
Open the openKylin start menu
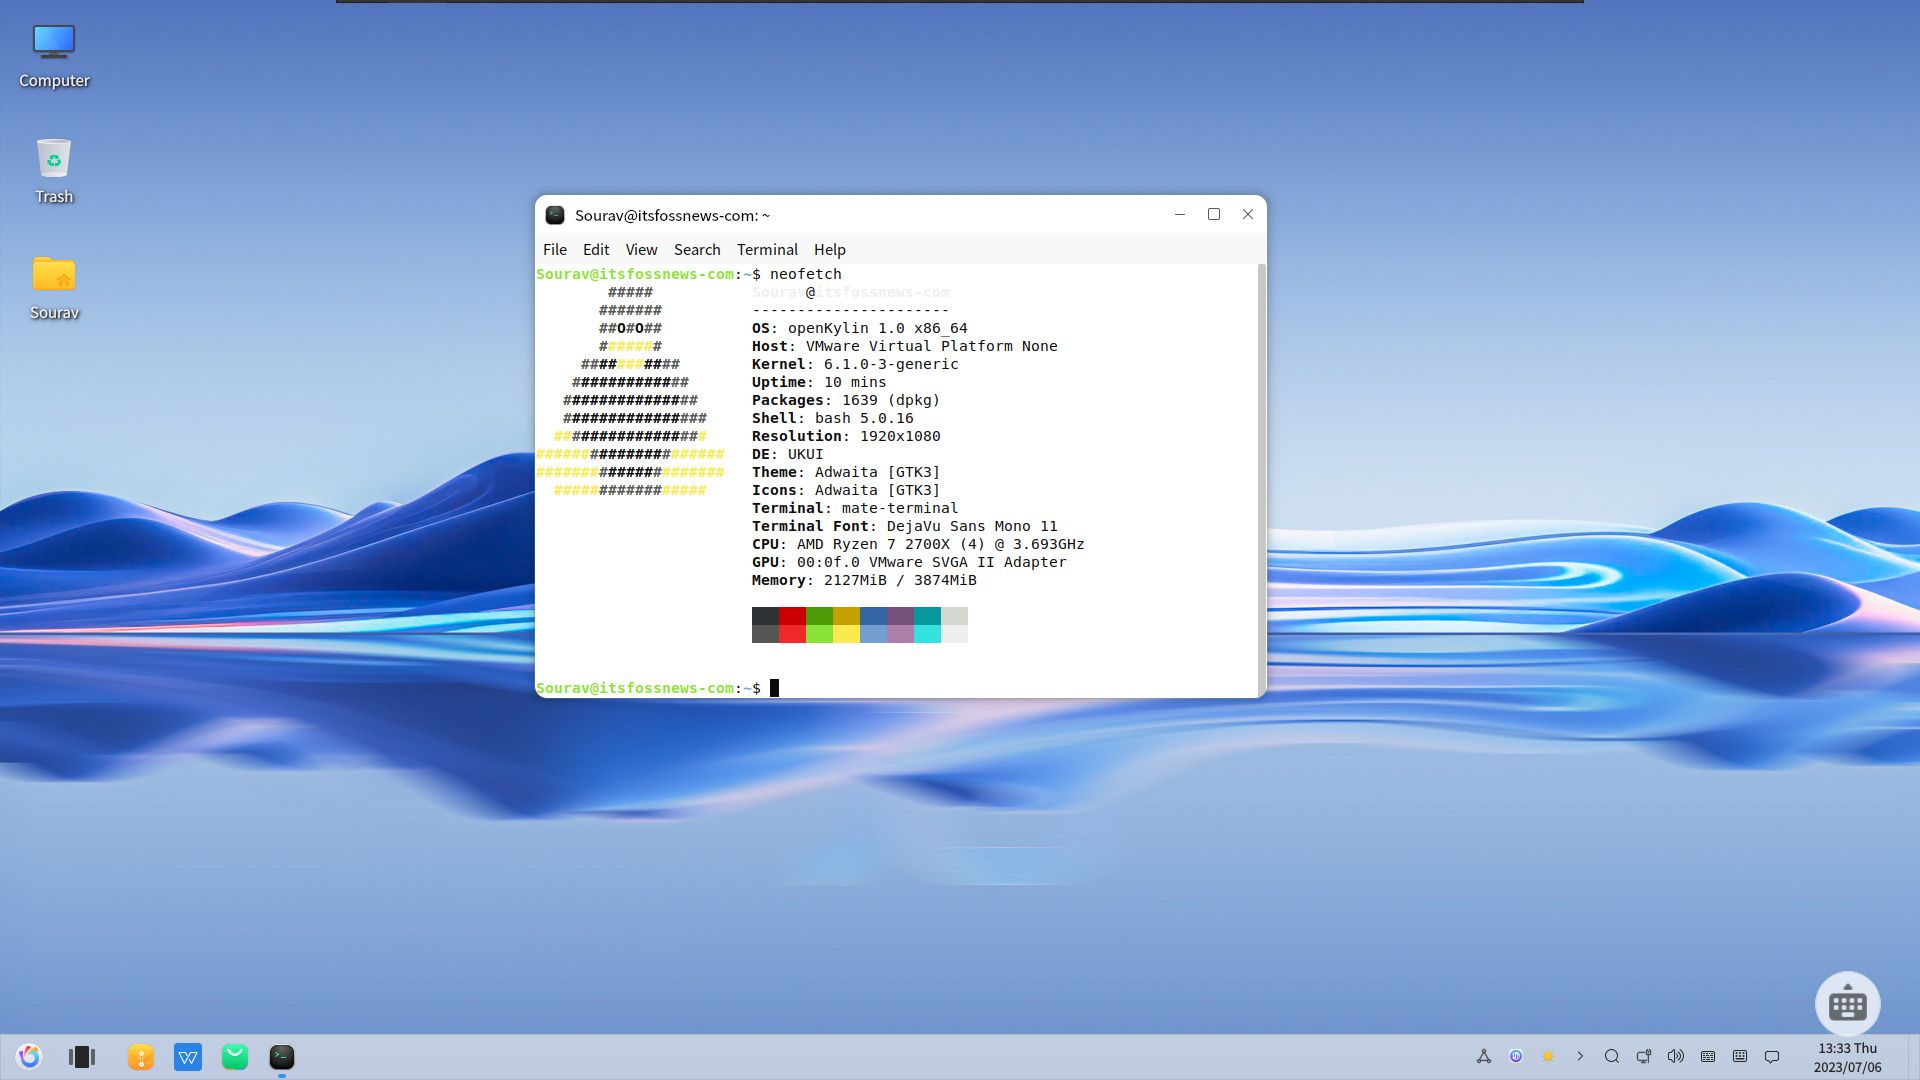pos(29,1056)
